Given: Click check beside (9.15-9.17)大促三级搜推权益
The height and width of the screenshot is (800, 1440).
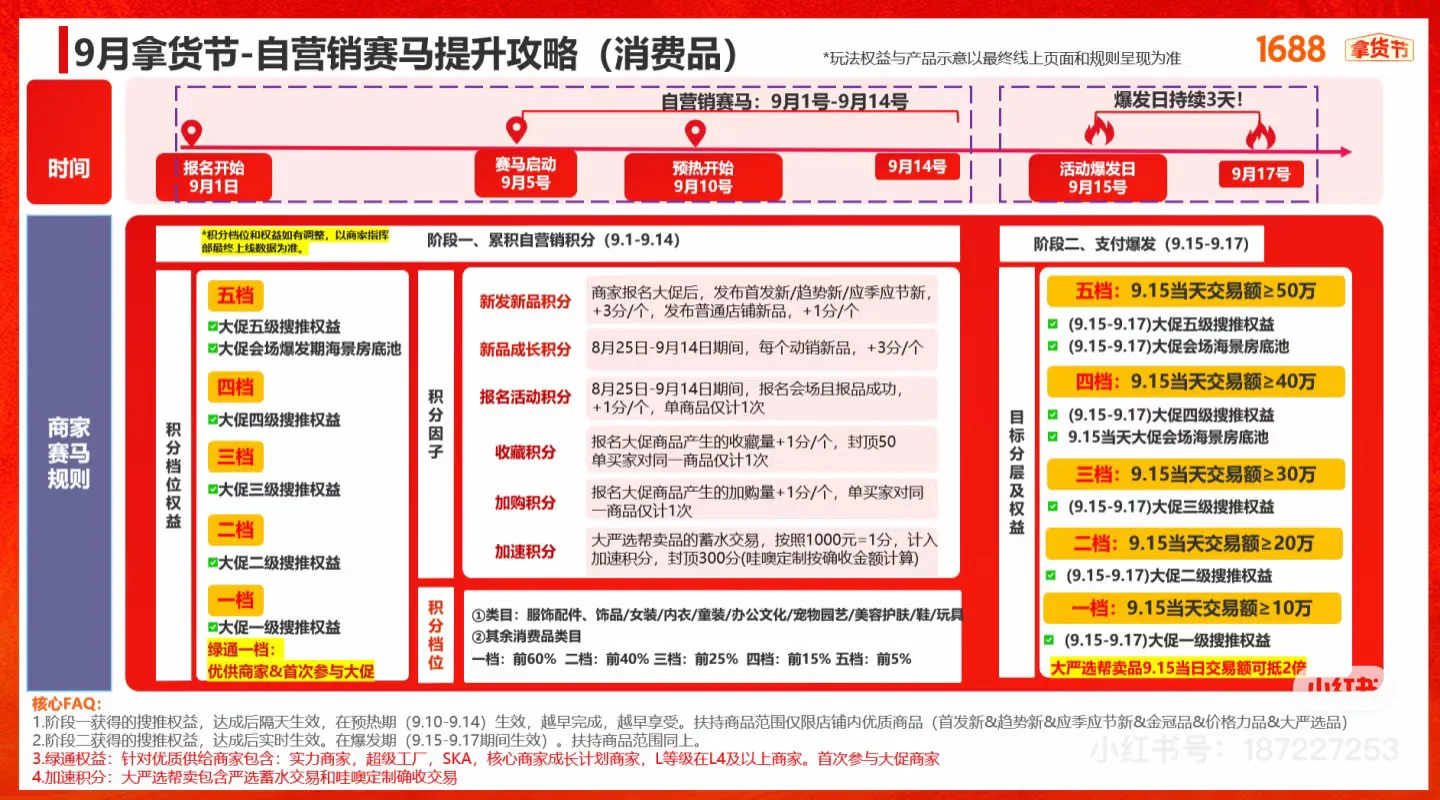Looking at the screenshot, I should pos(1052,506).
